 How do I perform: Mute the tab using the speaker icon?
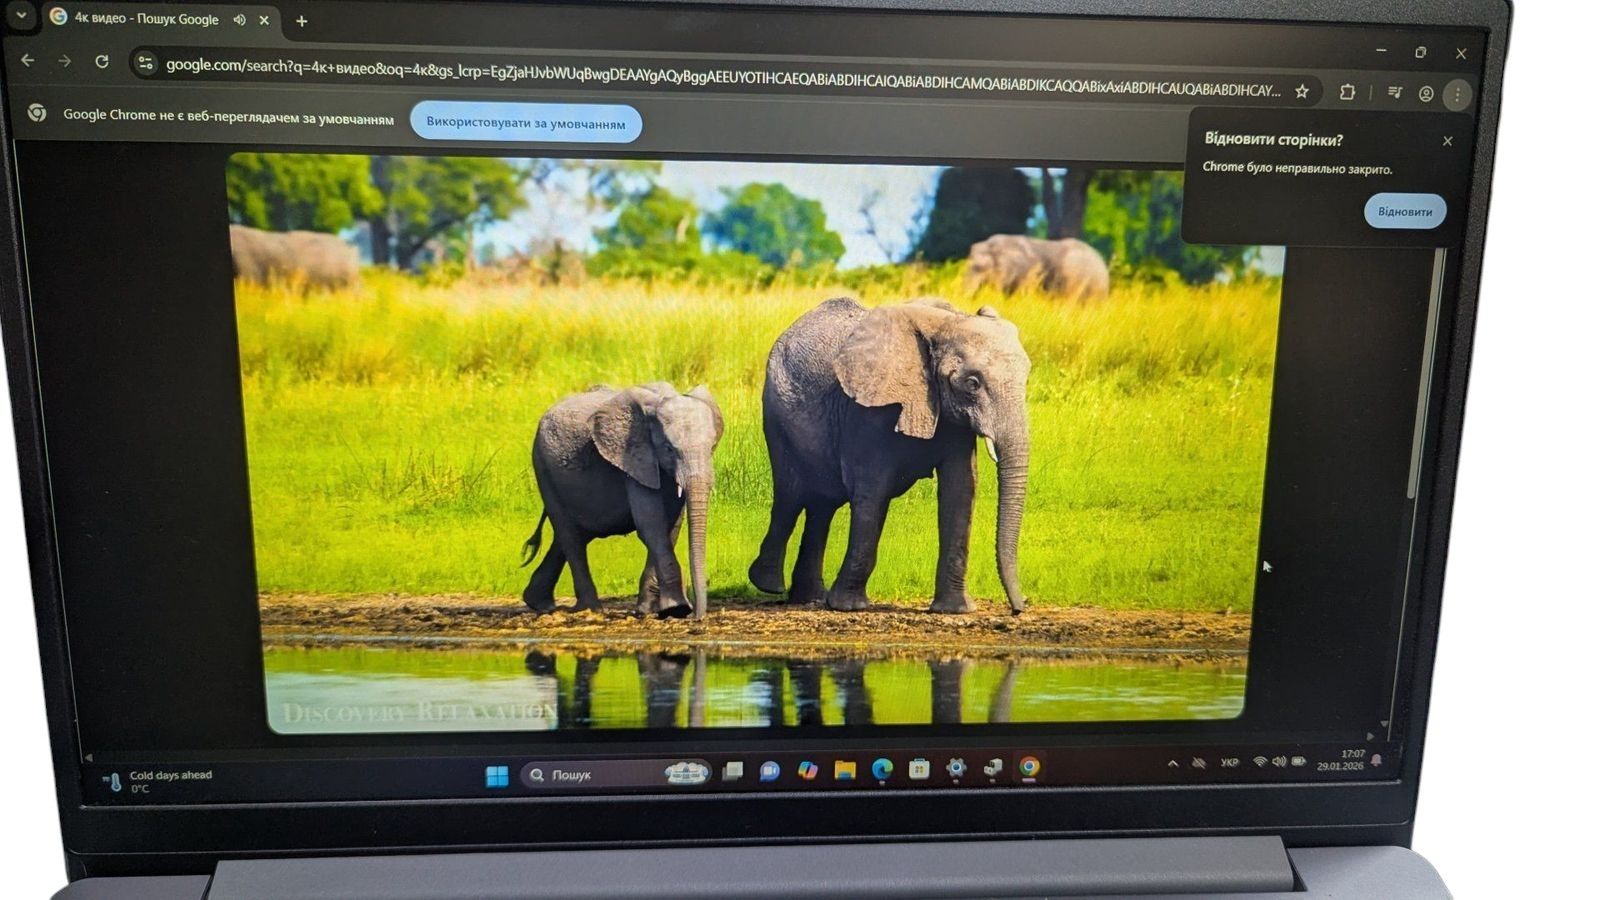[239, 19]
